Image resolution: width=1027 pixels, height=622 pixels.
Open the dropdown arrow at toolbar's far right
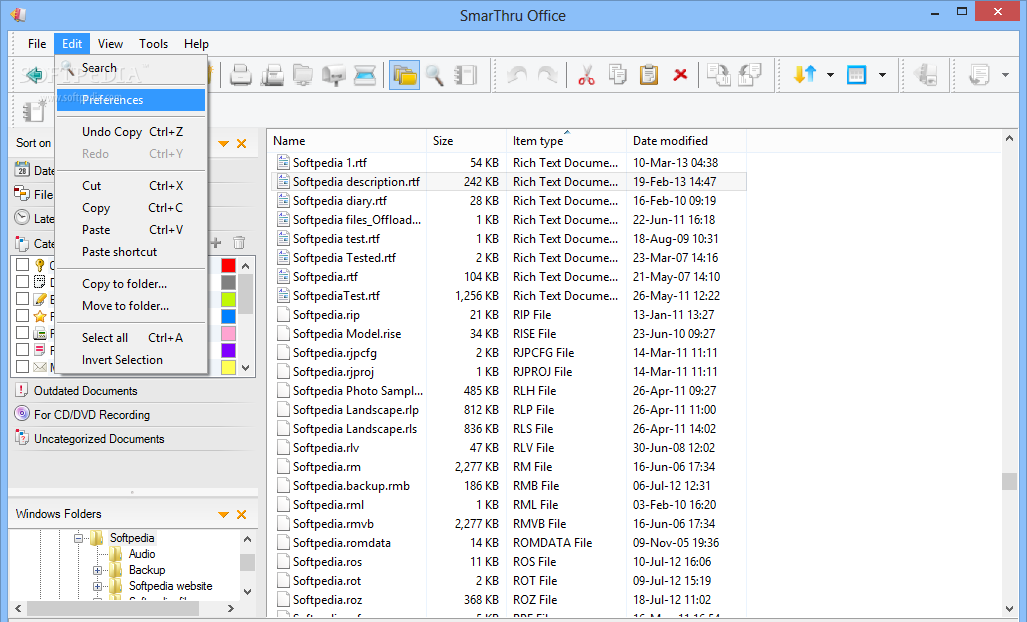coord(1005,75)
